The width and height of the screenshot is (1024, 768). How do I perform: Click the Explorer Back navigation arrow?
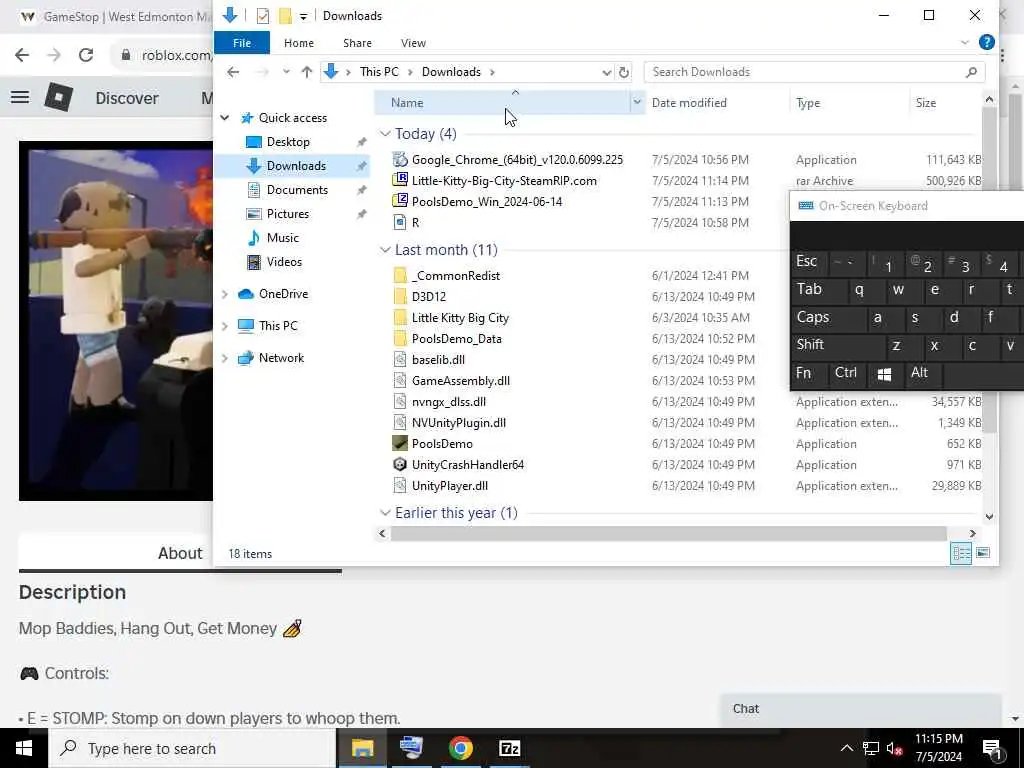click(x=233, y=72)
